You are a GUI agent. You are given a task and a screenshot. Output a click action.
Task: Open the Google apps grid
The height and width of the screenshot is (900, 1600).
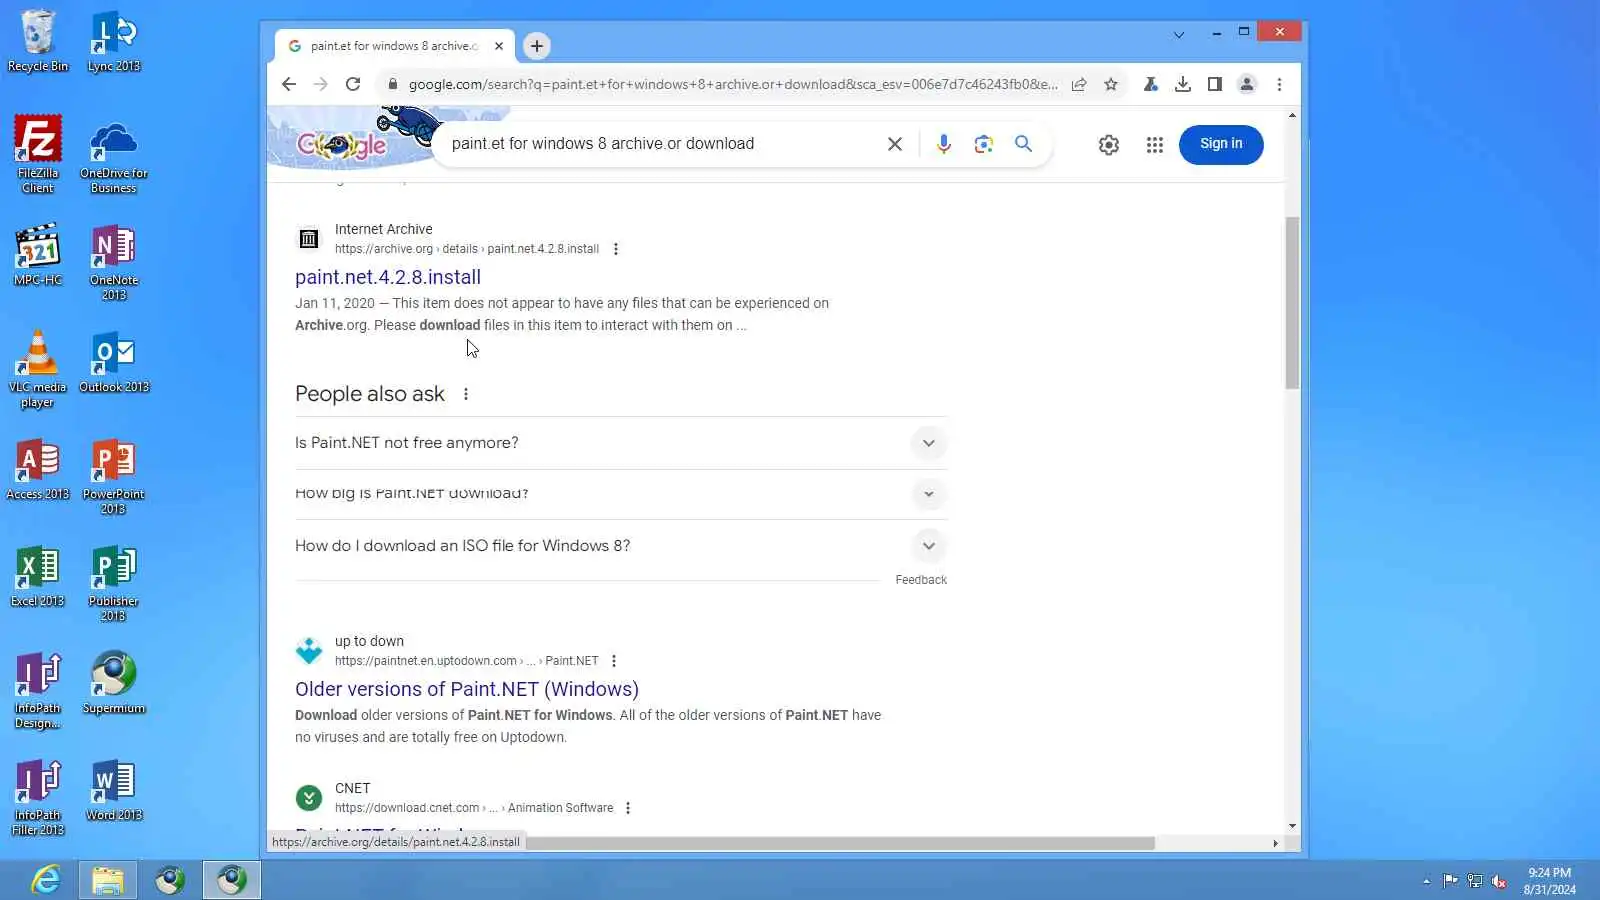(x=1155, y=145)
